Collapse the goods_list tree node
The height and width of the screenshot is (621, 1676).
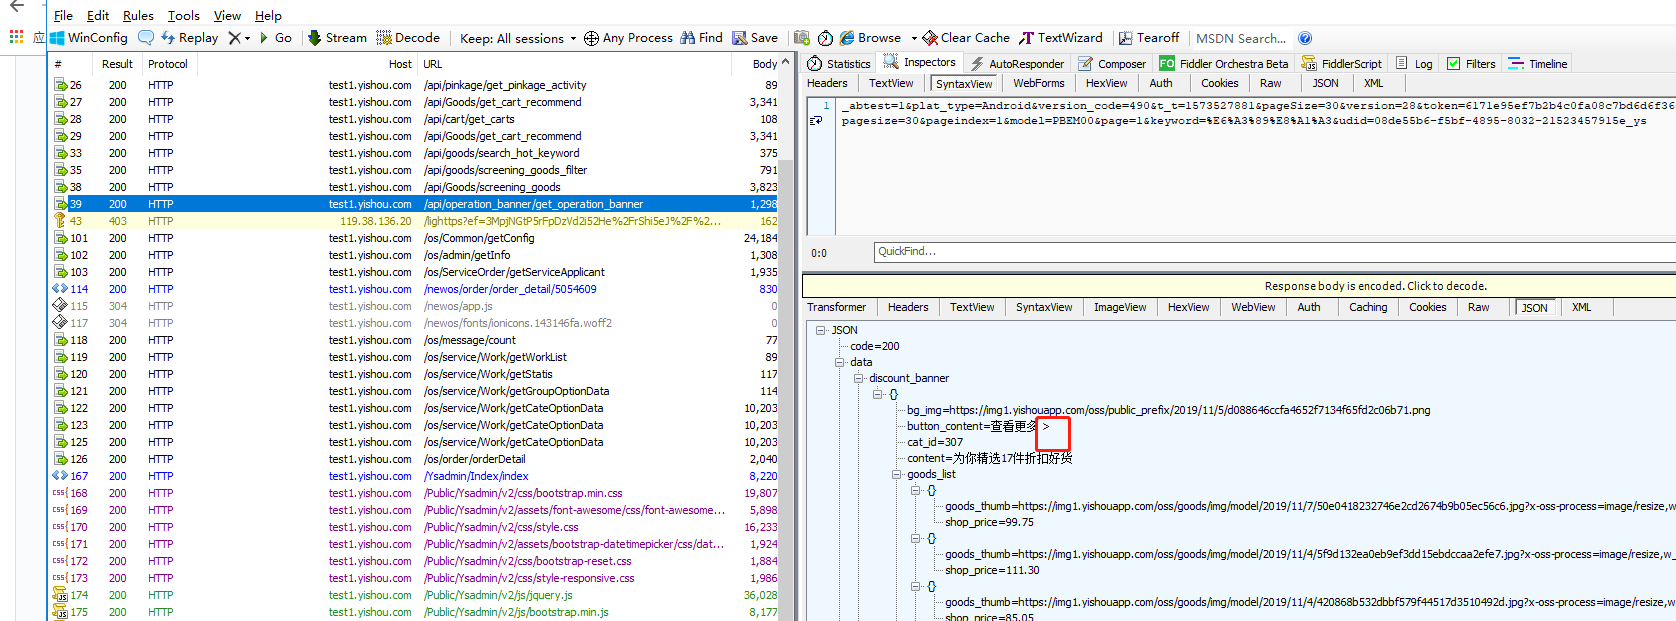(x=897, y=474)
